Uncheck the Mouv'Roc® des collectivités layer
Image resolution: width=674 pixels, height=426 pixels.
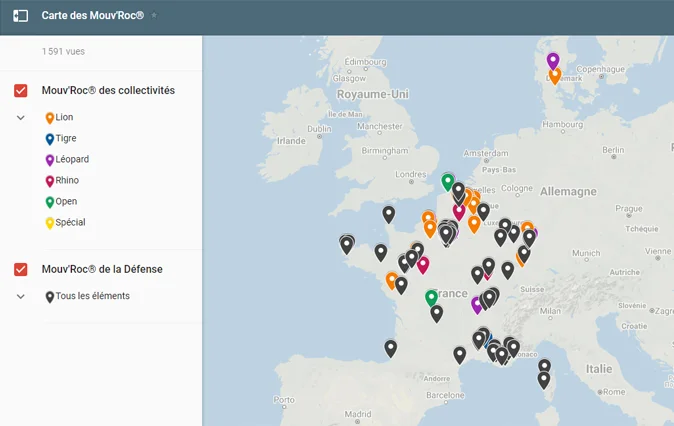21,91
